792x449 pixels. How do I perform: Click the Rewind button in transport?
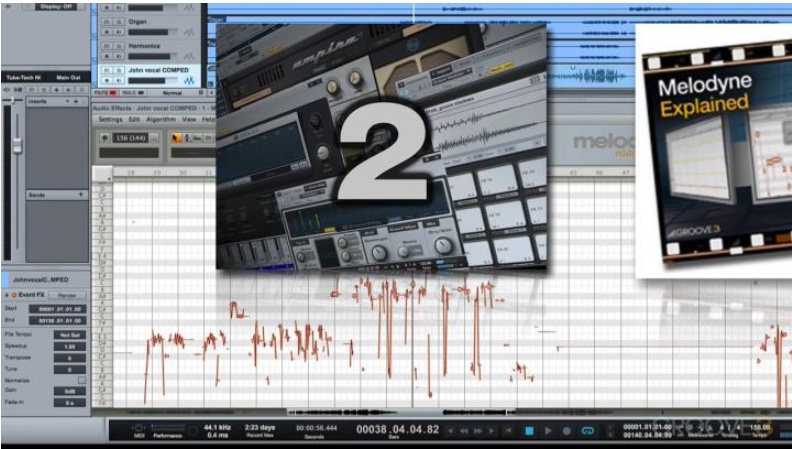464,431
